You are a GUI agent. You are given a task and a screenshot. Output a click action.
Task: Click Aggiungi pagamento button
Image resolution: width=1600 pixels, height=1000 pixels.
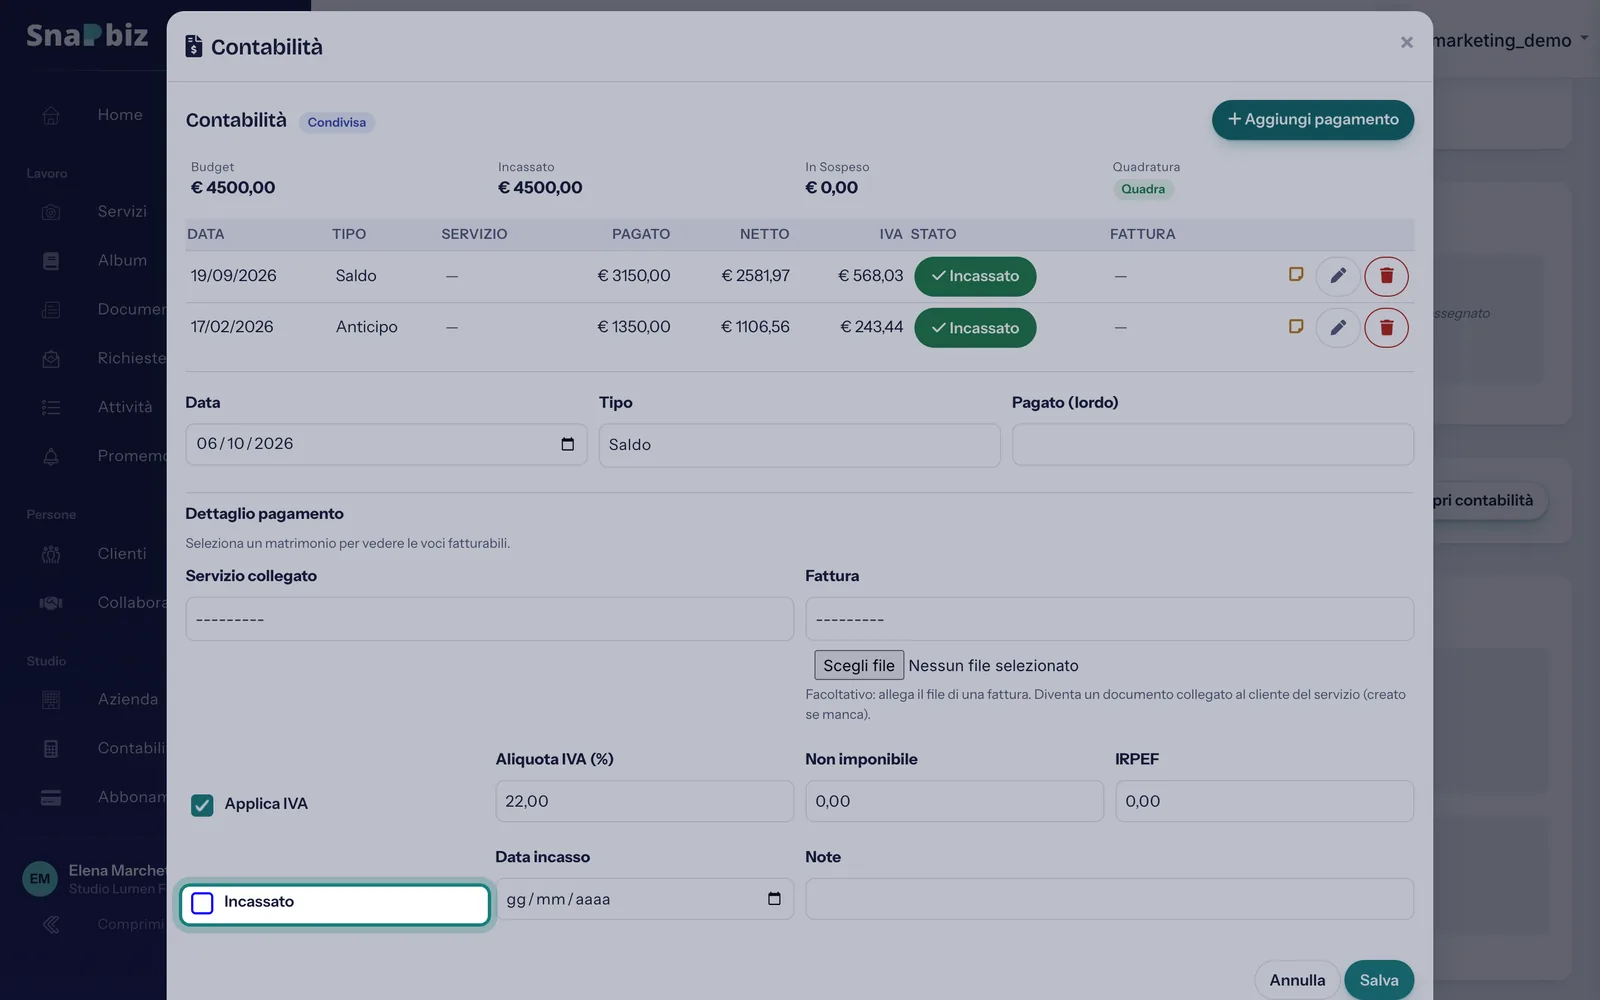[1313, 120]
